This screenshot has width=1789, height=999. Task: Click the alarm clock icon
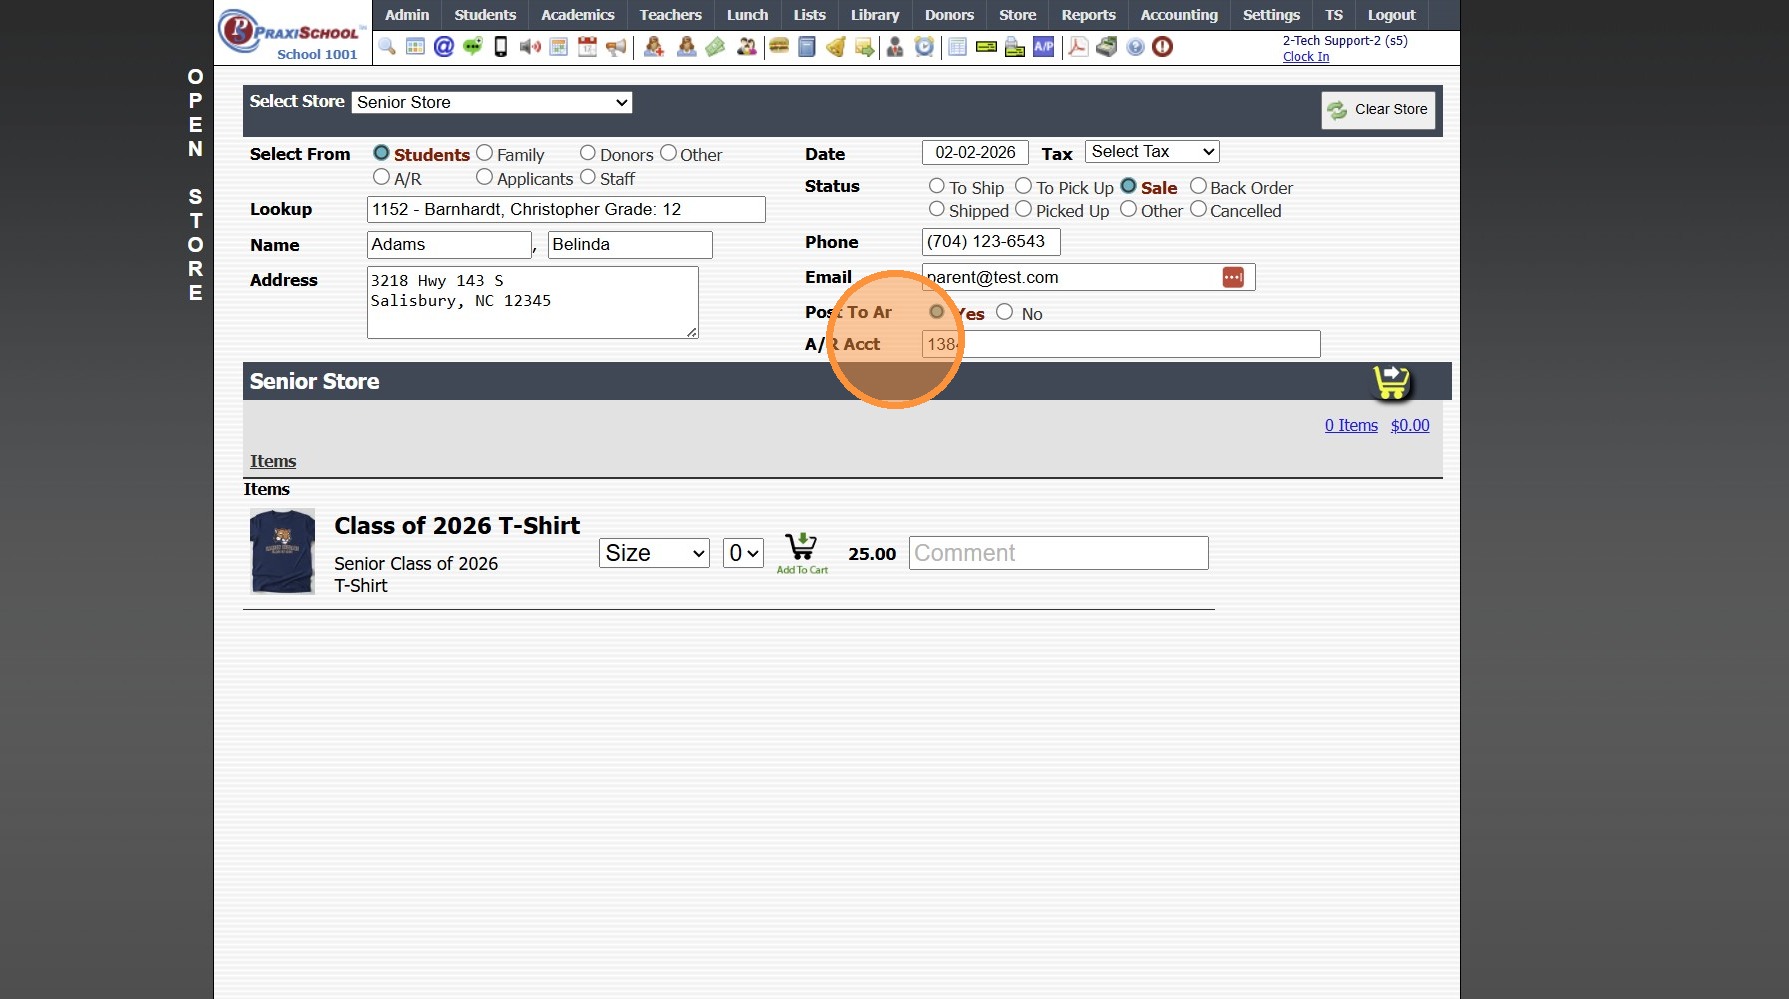(925, 47)
